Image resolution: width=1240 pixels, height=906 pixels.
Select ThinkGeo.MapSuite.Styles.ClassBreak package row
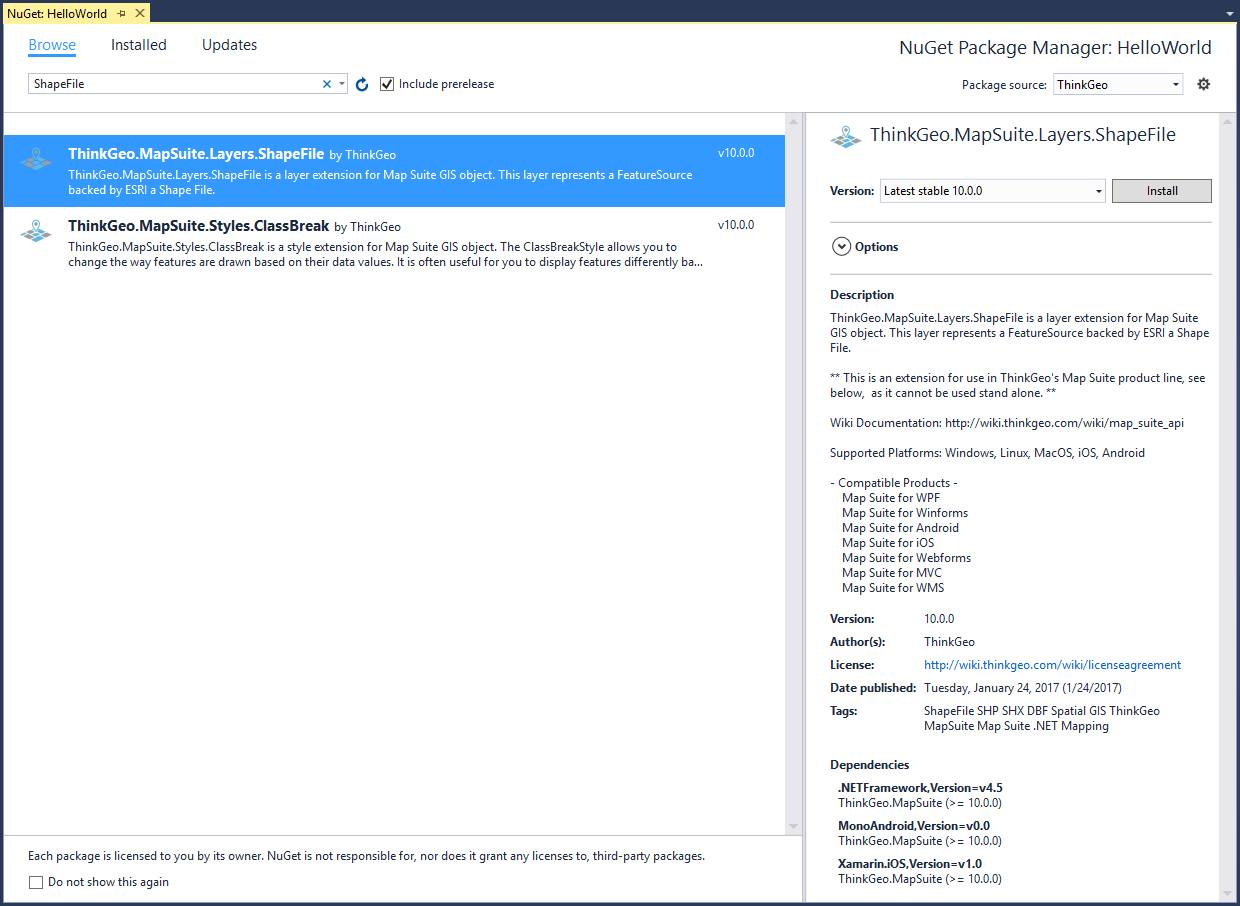(x=394, y=243)
